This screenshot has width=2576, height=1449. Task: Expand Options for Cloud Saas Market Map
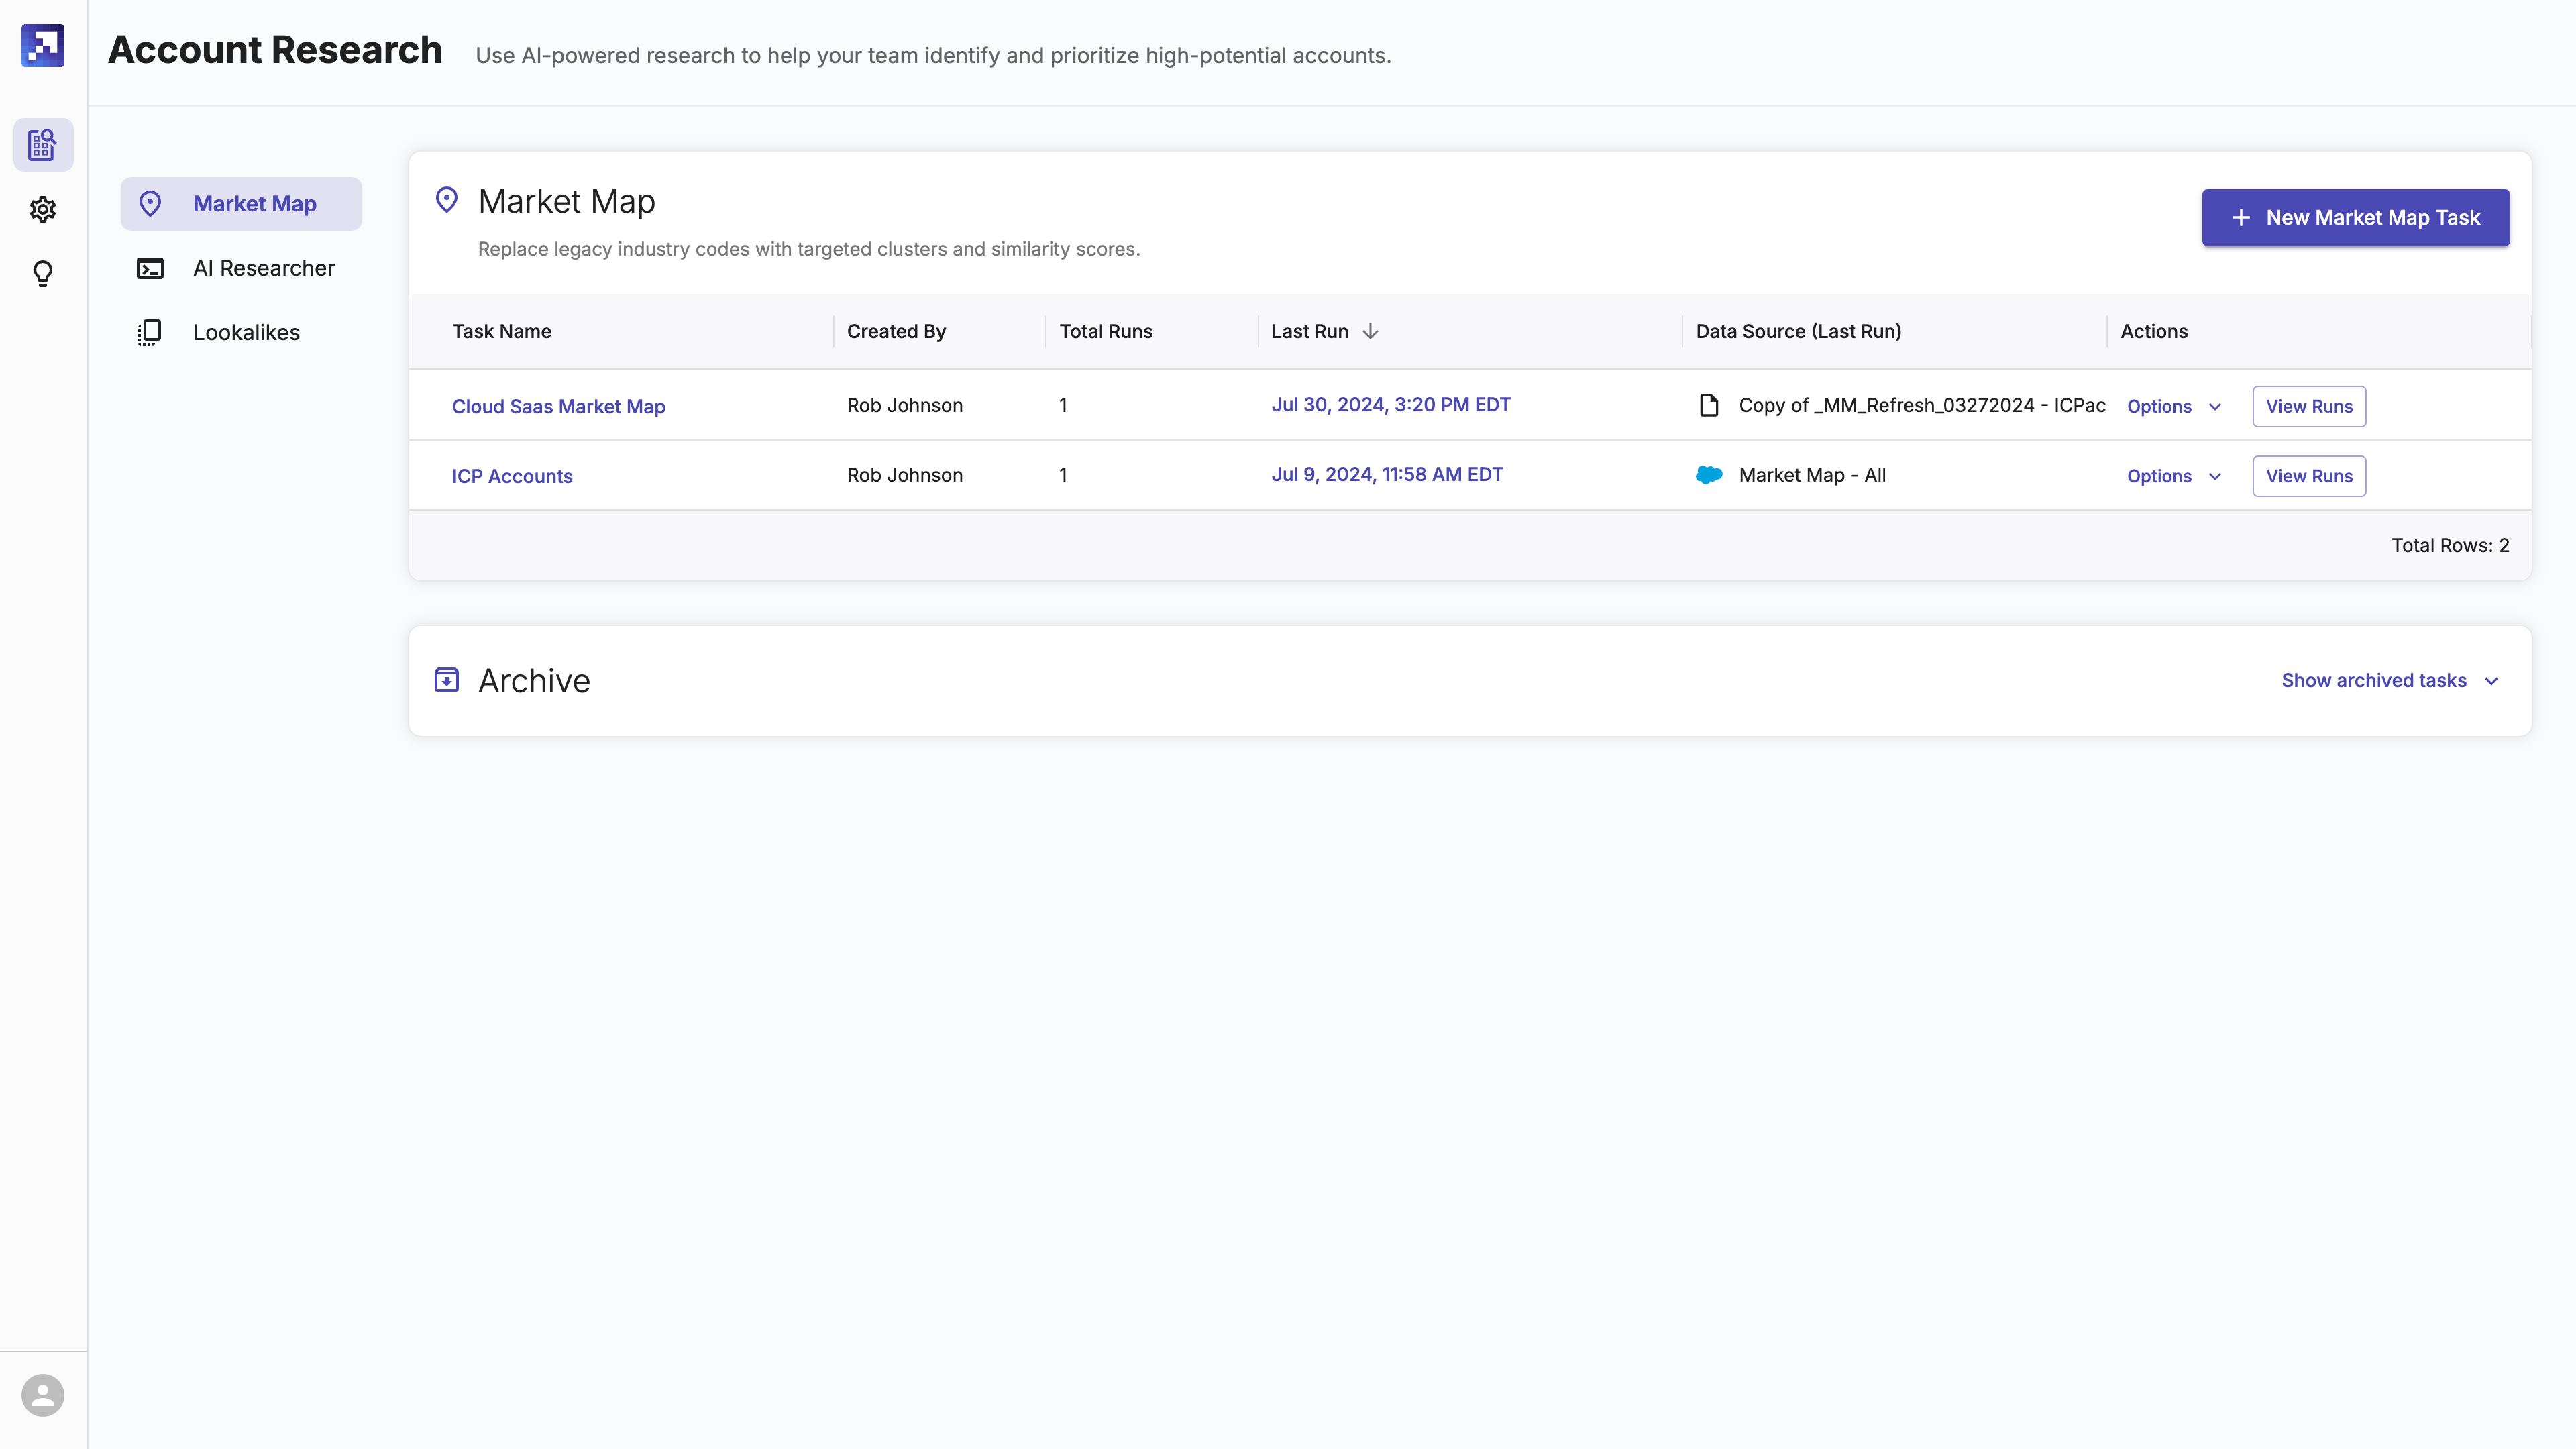[x=2174, y=406]
